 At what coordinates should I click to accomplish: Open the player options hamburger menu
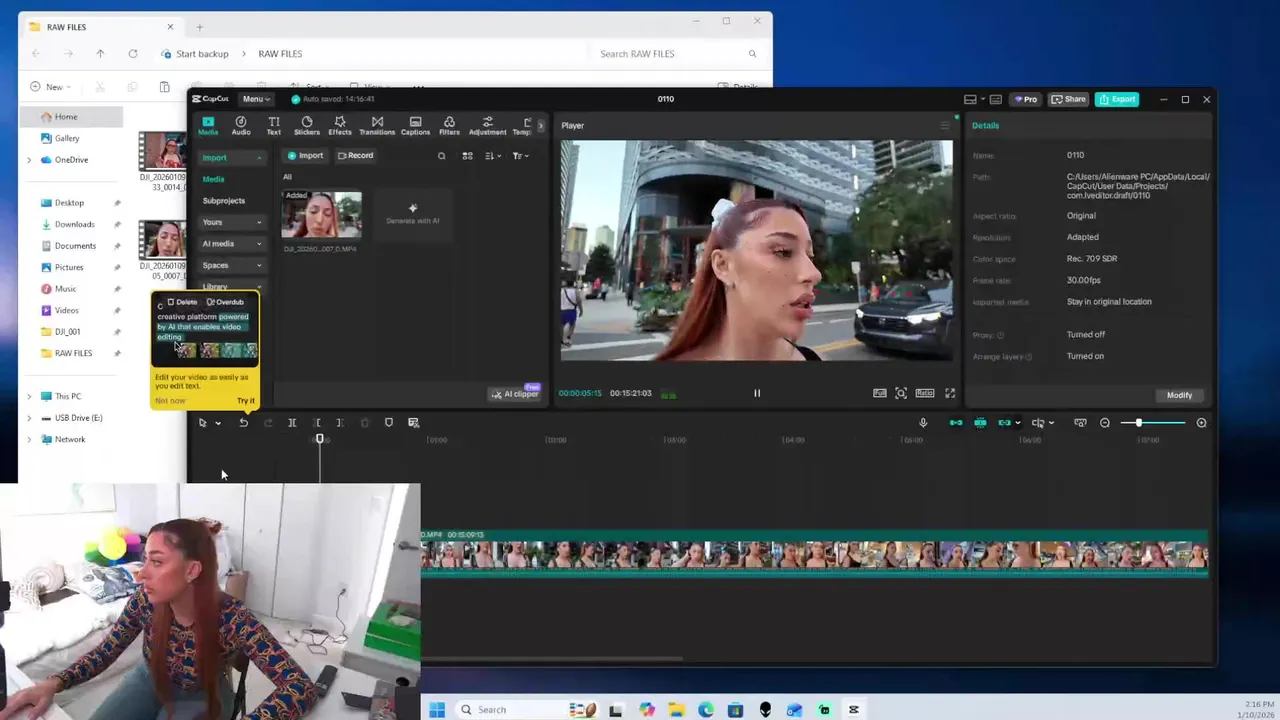[944, 126]
